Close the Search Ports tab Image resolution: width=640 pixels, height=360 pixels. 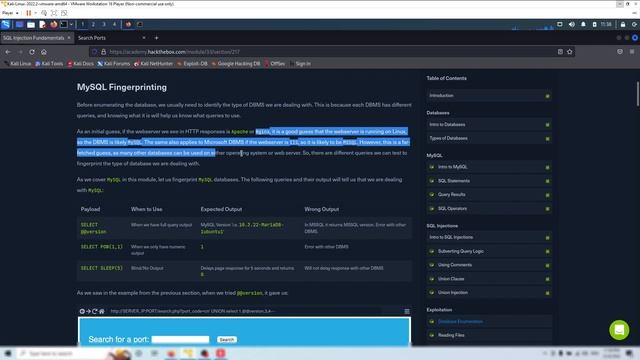pos(144,38)
